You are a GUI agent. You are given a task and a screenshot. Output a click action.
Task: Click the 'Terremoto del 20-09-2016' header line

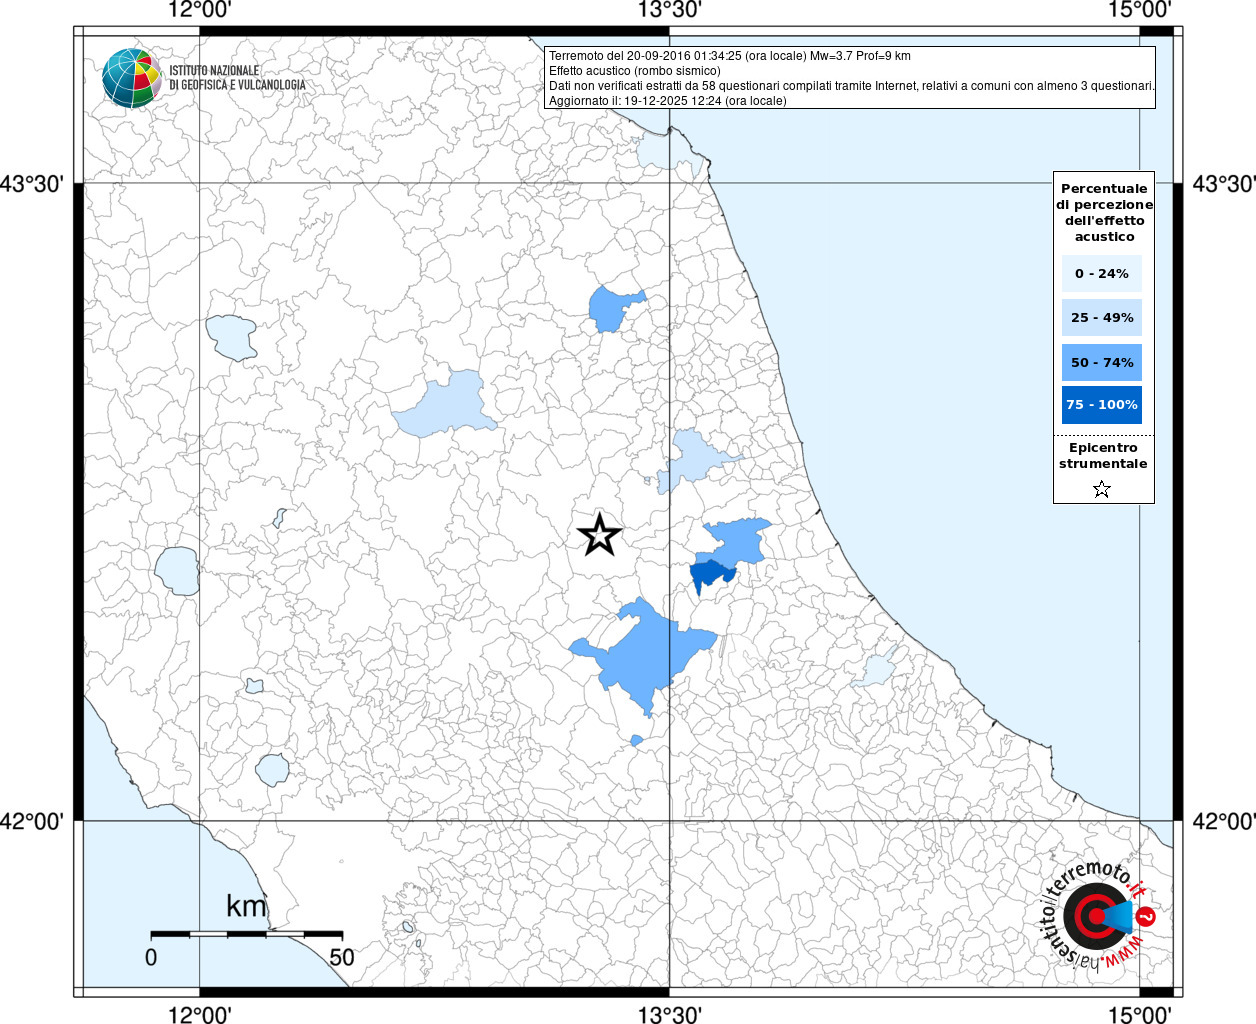[730, 56]
